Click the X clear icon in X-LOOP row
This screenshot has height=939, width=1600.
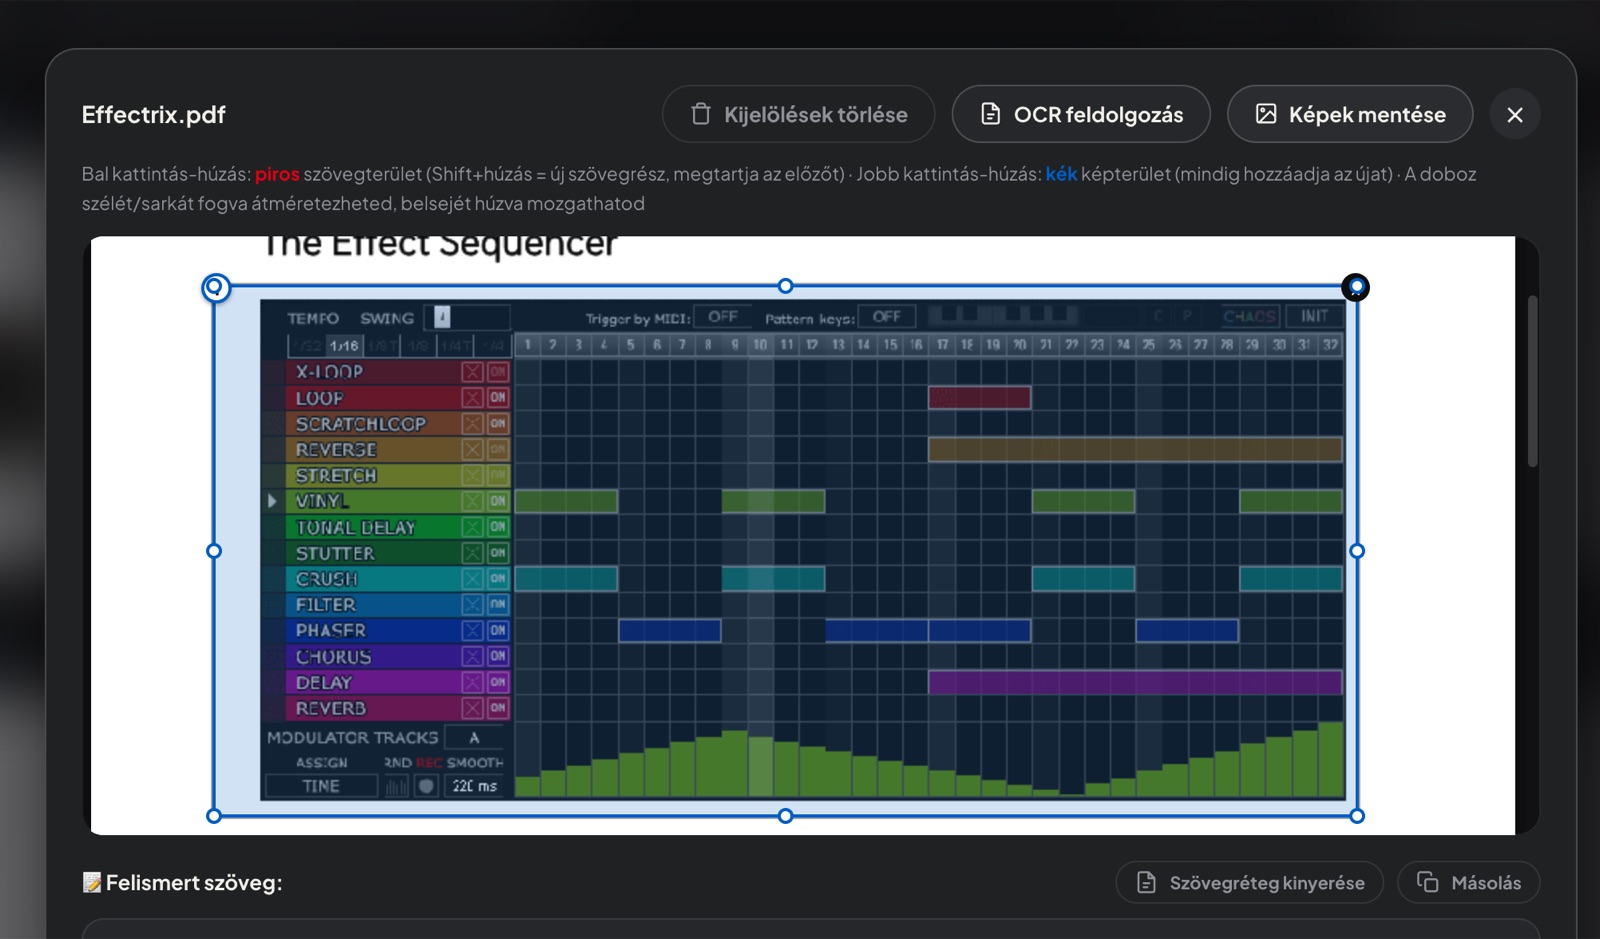tap(473, 371)
